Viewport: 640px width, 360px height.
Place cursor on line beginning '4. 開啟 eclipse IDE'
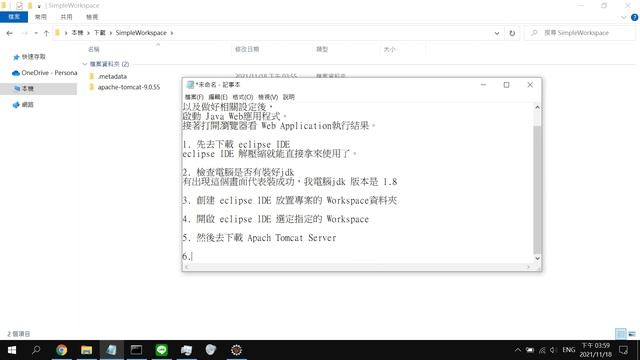[x=276, y=219]
